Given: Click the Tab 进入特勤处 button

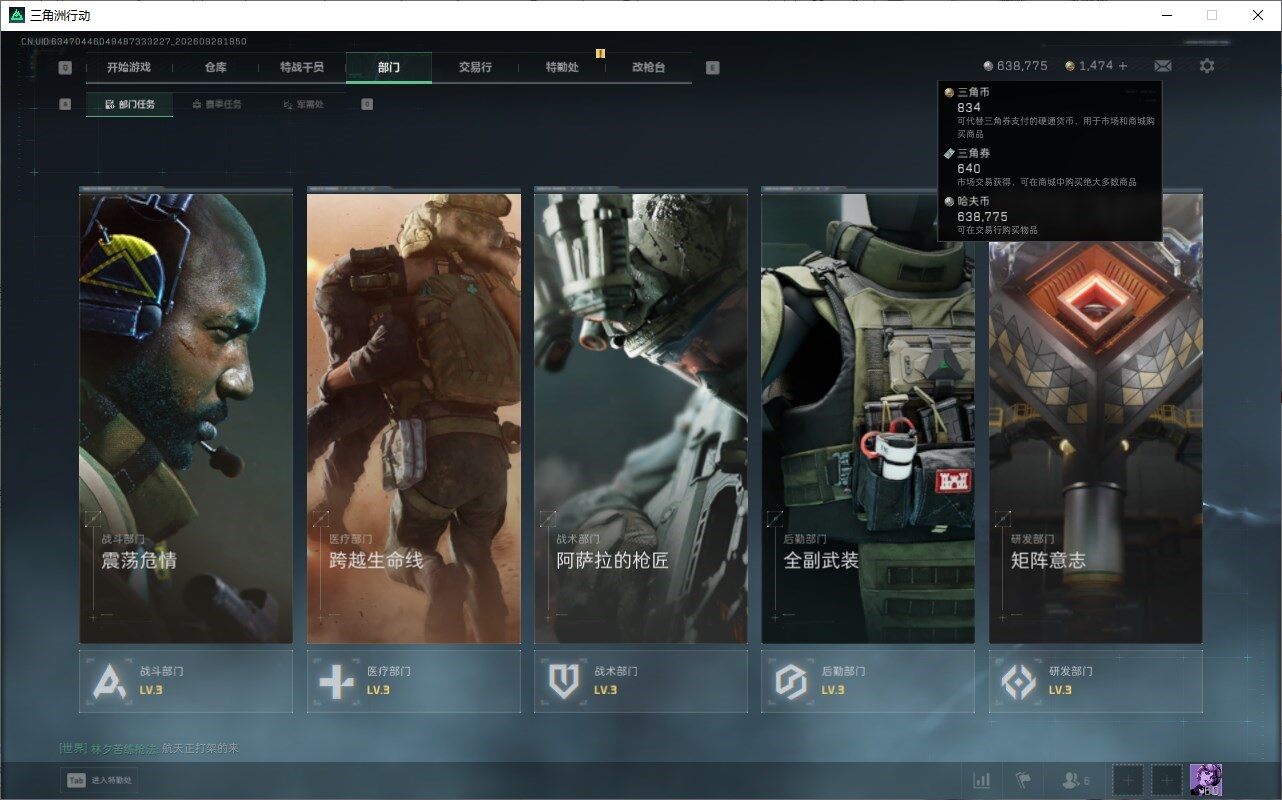Looking at the screenshot, I should click(99, 780).
